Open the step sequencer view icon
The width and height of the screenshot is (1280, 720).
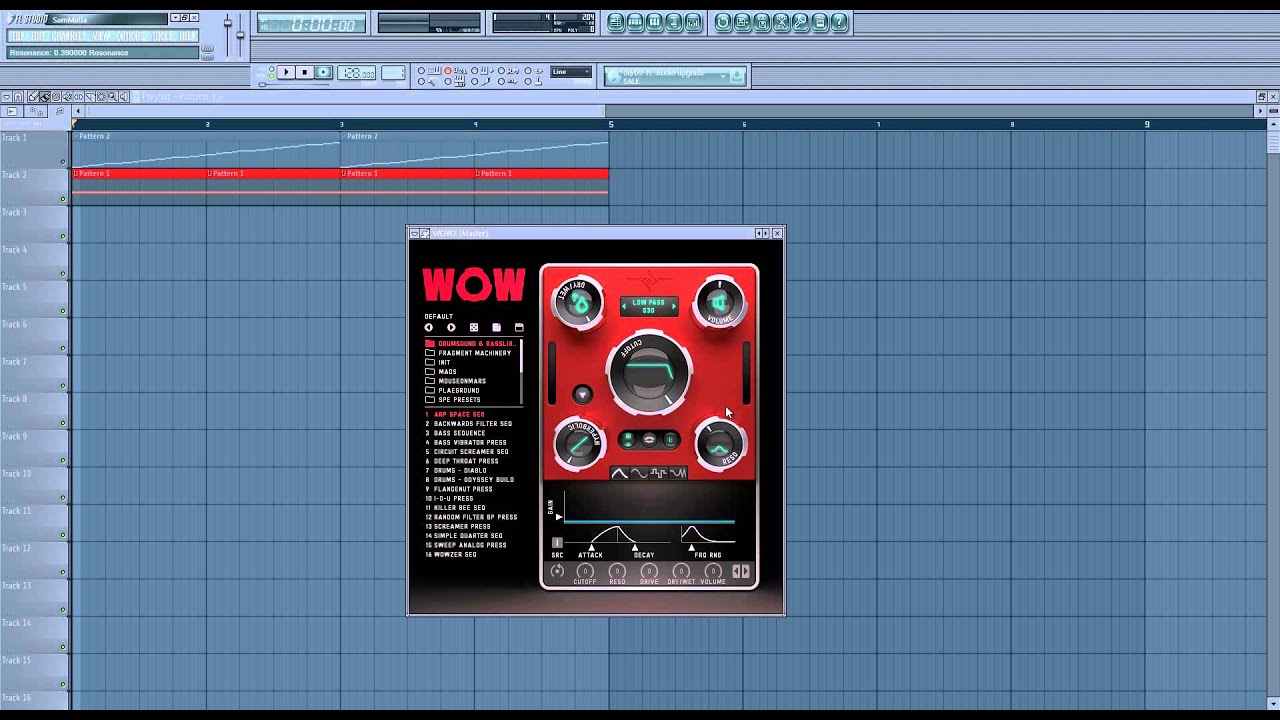635,22
